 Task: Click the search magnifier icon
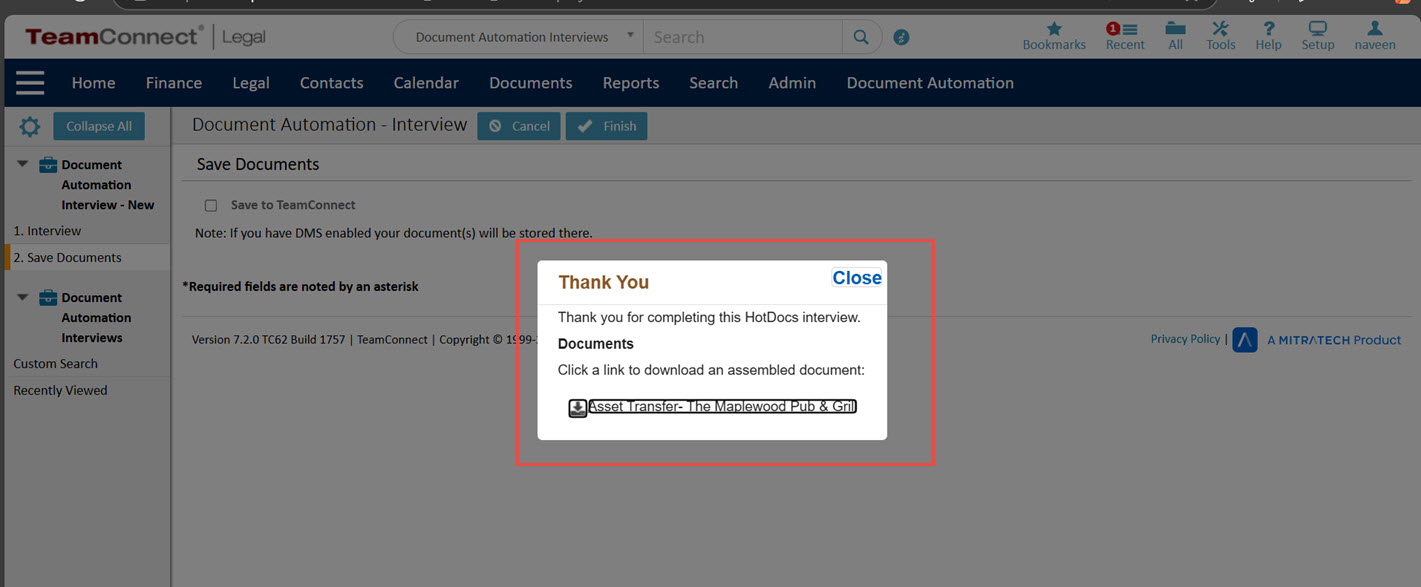point(861,36)
